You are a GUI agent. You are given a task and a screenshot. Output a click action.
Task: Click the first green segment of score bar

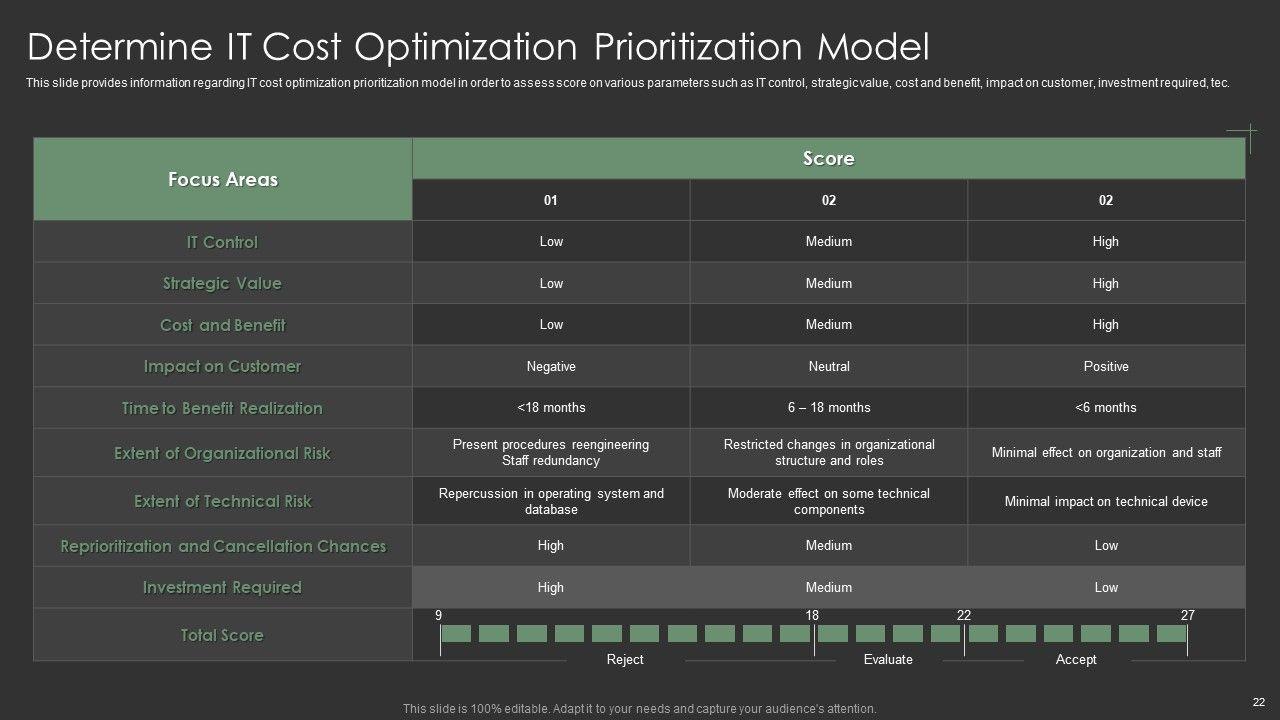coord(456,633)
